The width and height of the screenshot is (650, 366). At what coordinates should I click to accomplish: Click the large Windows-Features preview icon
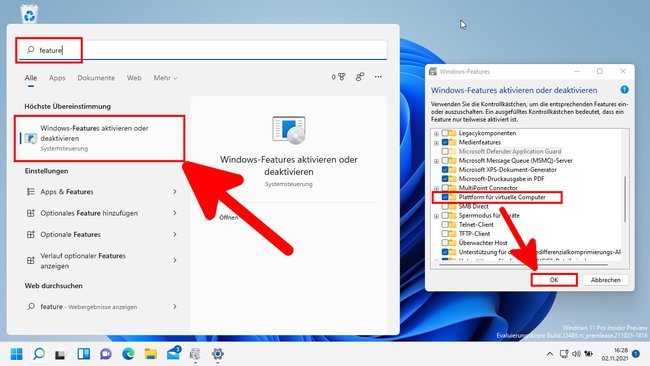(289, 130)
